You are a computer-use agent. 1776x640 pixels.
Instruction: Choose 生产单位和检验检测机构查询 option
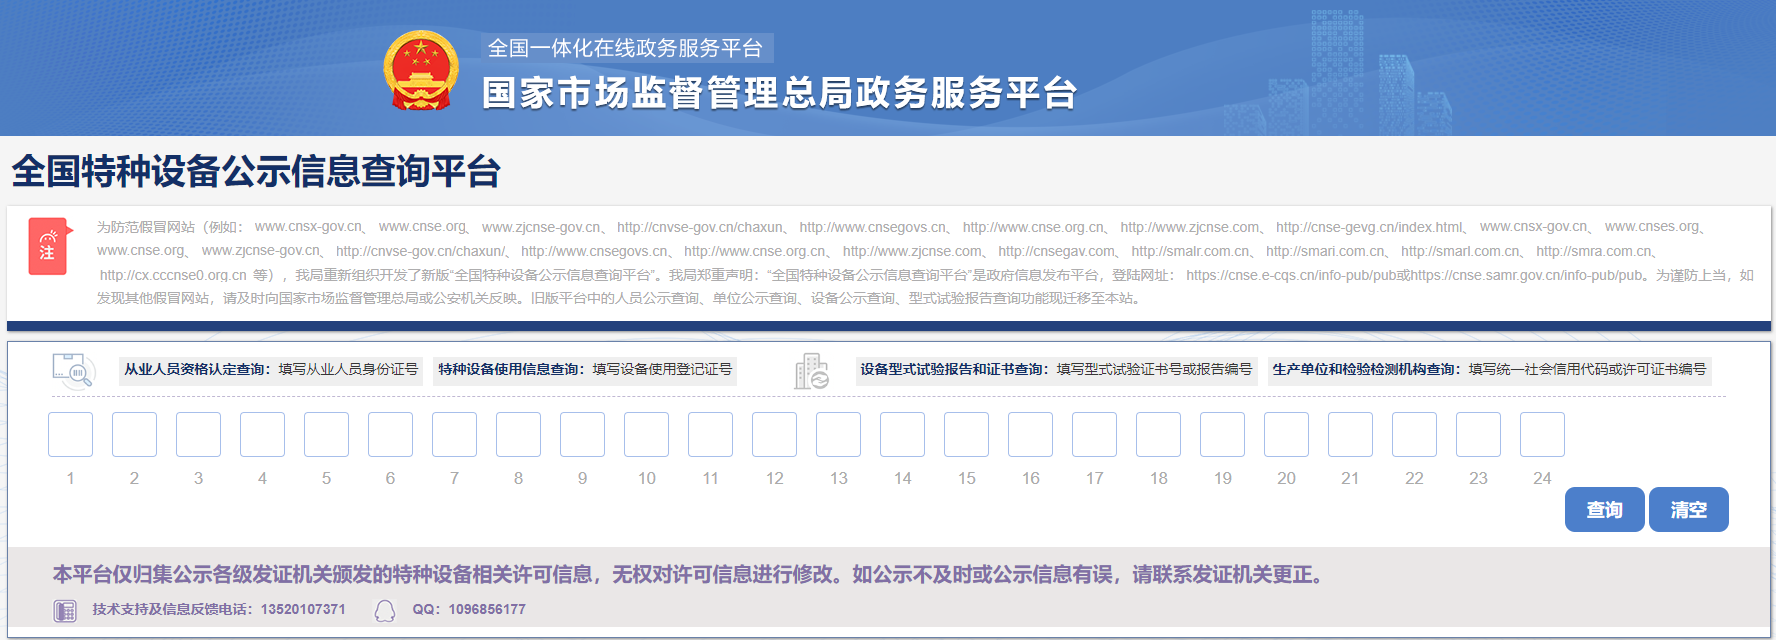coord(1489,370)
